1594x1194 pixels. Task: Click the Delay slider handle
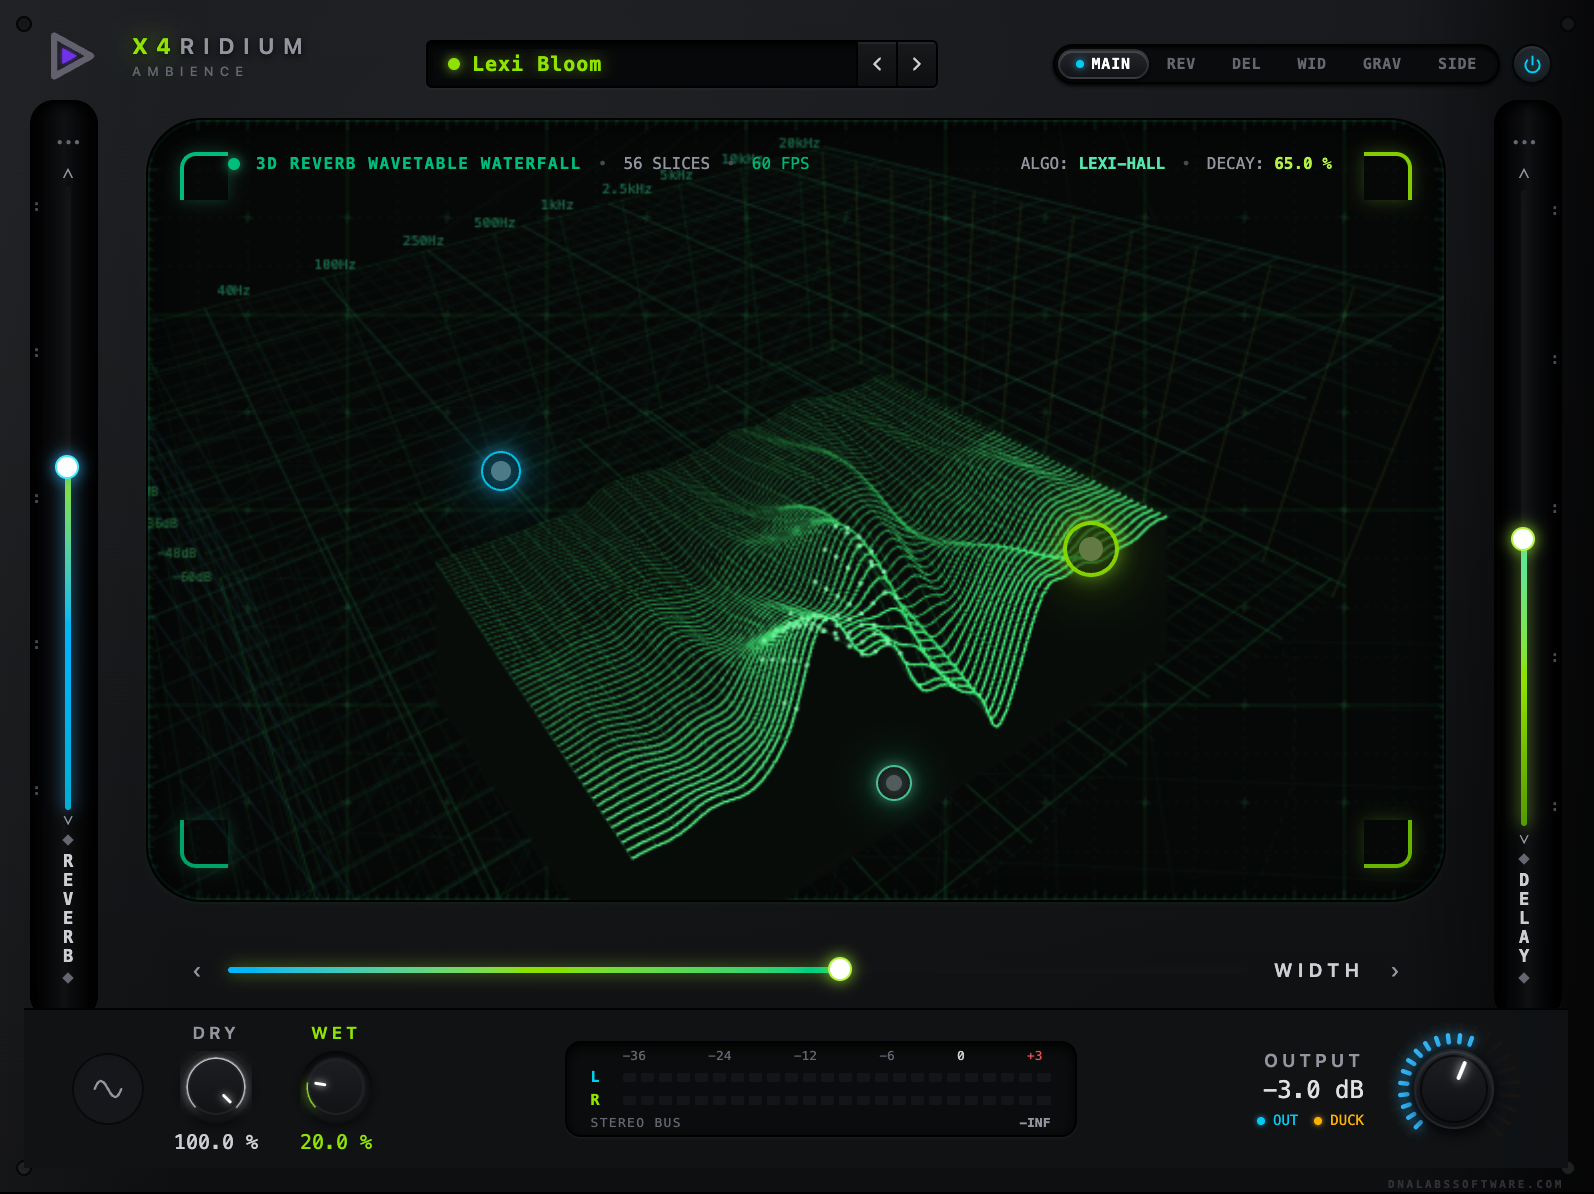click(x=1523, y=539)
